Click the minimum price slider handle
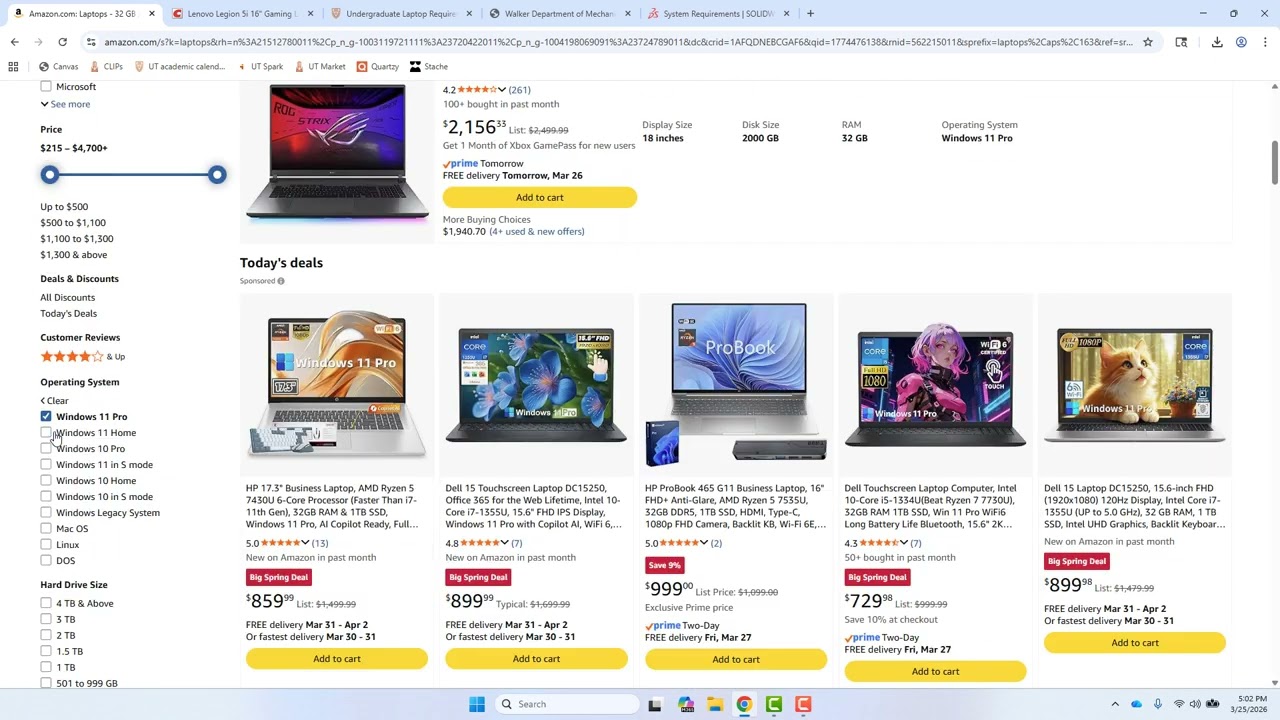 click(50, 175)
